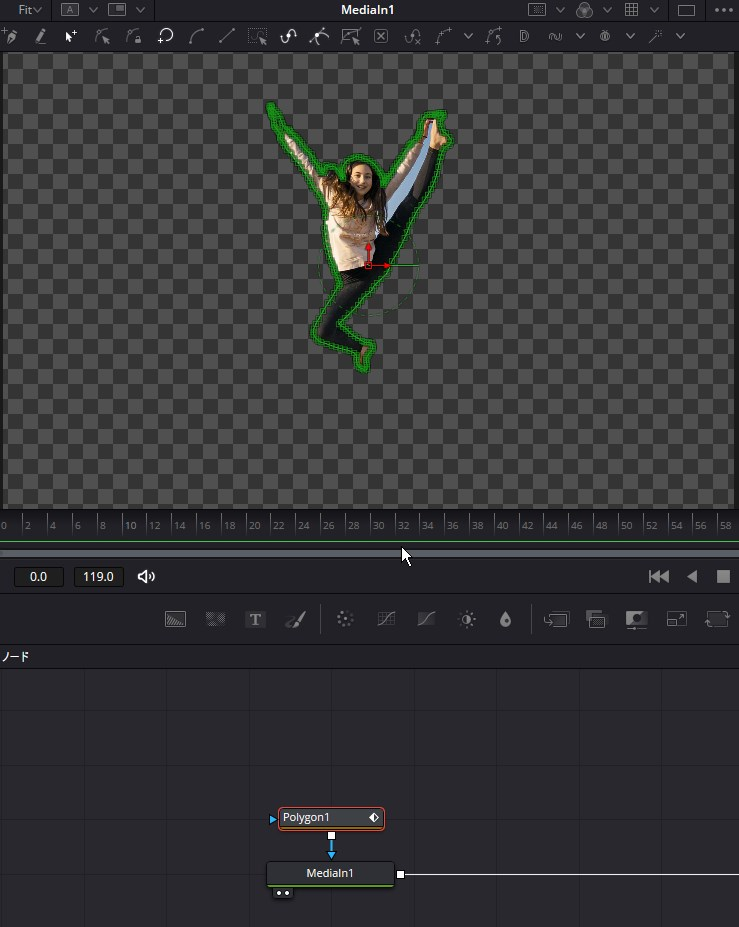Toggle the A buffer view button
Image resolution: width=739 pixels, height=927 pixels.
(x=70, y=9)
